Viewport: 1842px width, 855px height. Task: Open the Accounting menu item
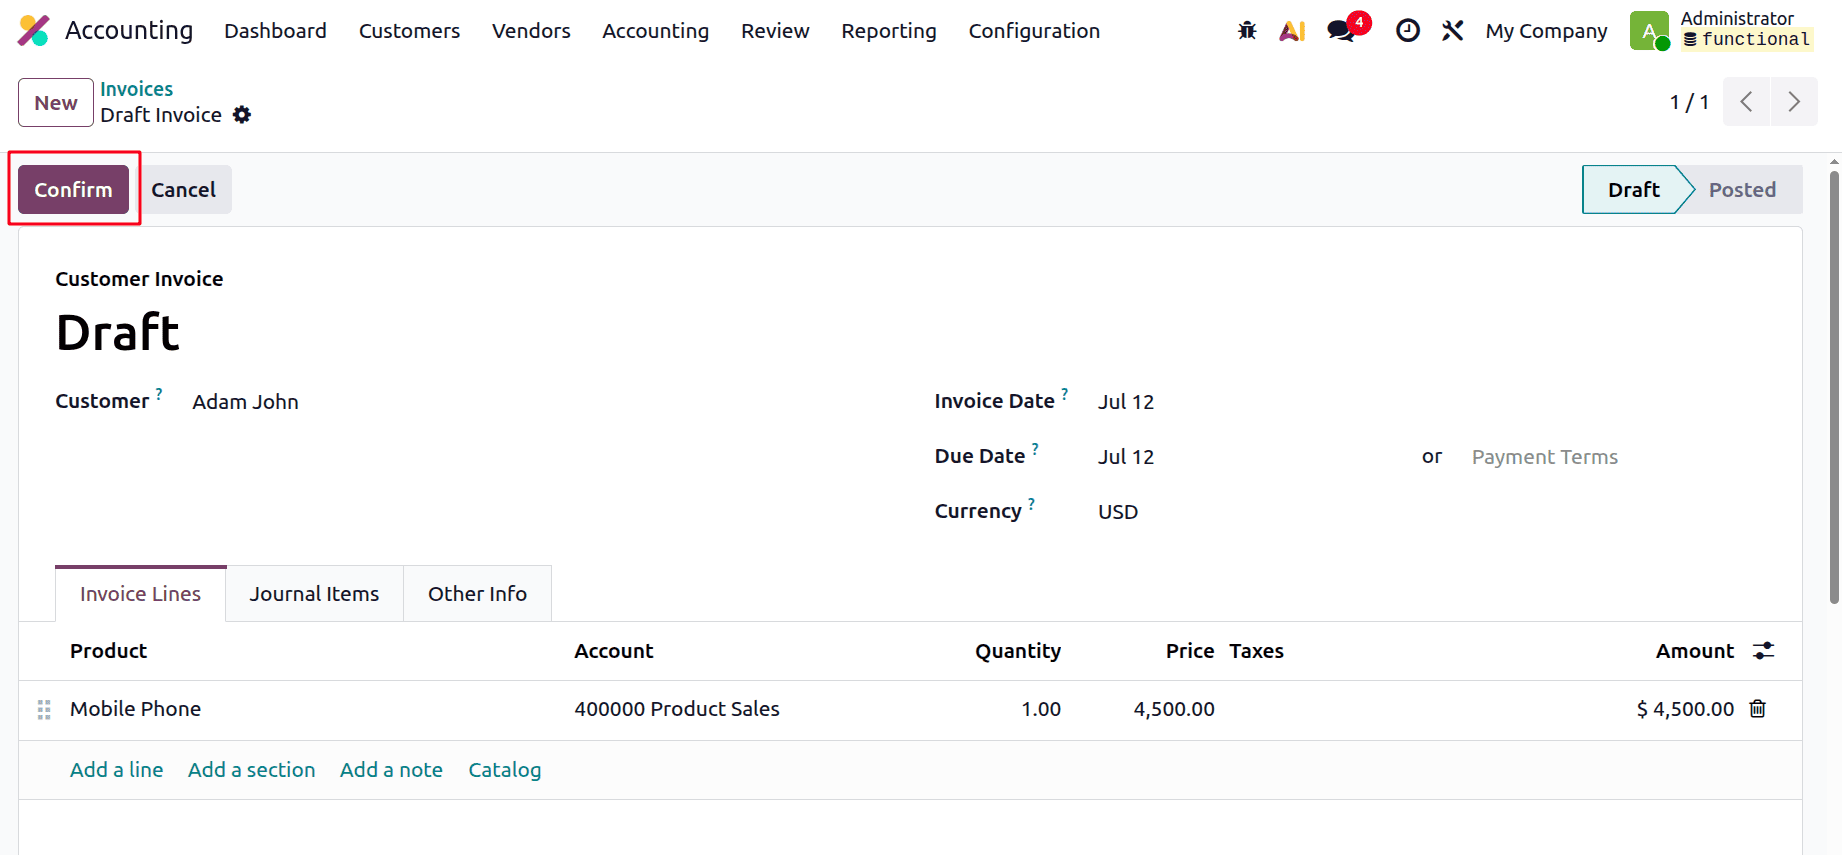coord(655,31)
